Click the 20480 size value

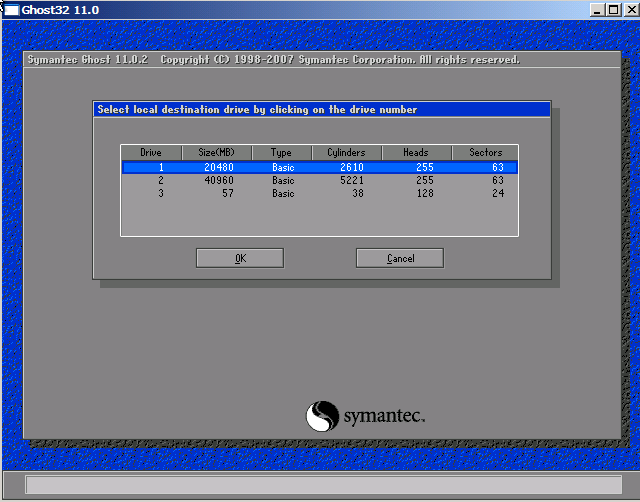tap(219, 167)
